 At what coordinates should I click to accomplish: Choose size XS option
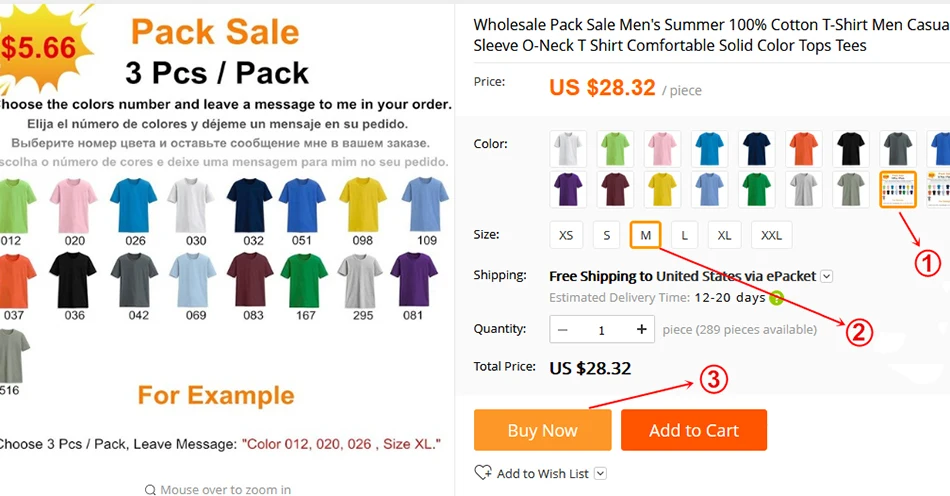point(566,235)
